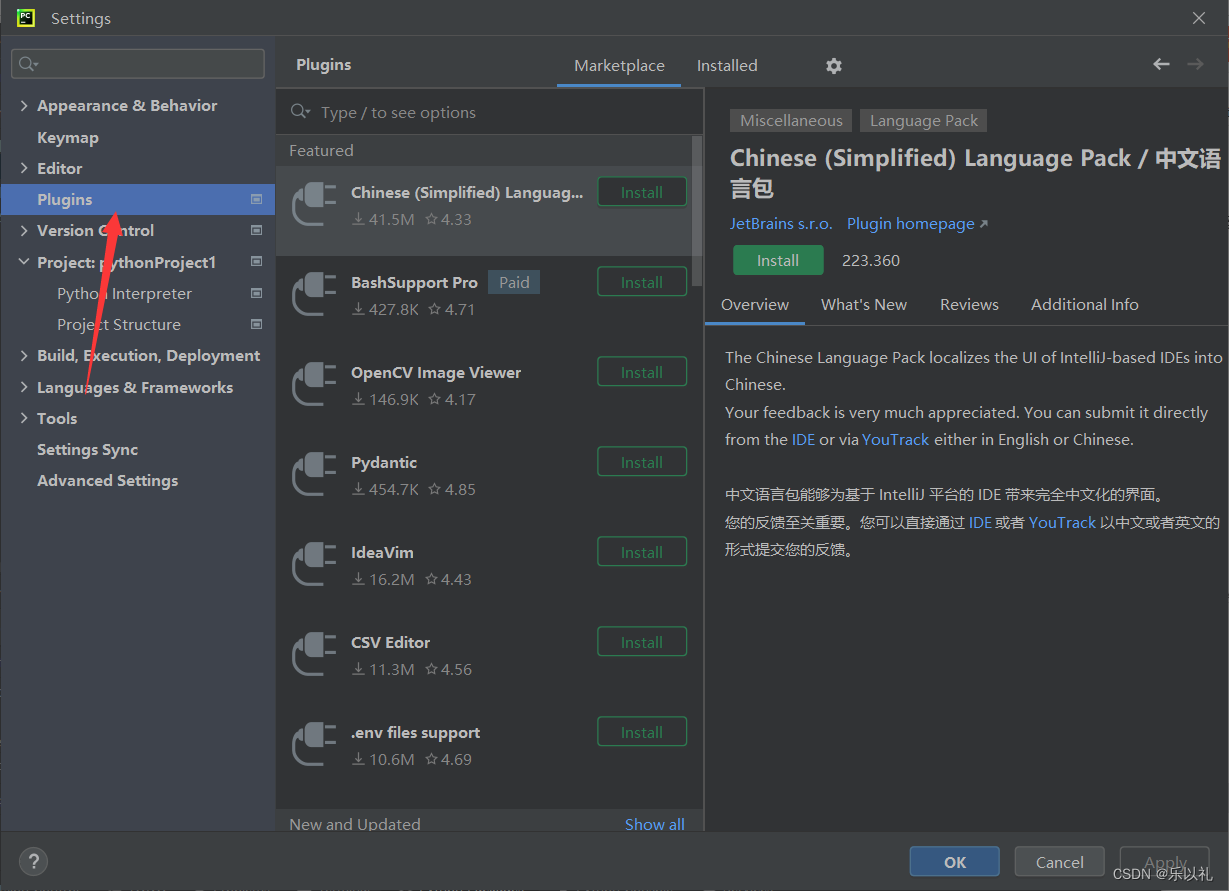Collapse Project: pythonProject1 node

[x=24, y=262]
